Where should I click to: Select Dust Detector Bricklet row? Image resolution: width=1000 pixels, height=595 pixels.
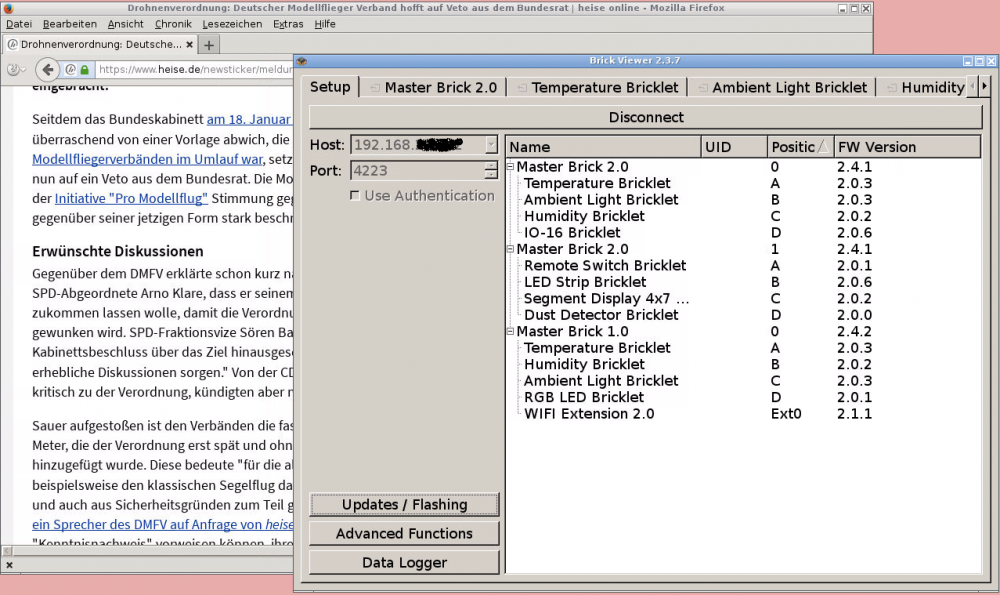(744, 315)
